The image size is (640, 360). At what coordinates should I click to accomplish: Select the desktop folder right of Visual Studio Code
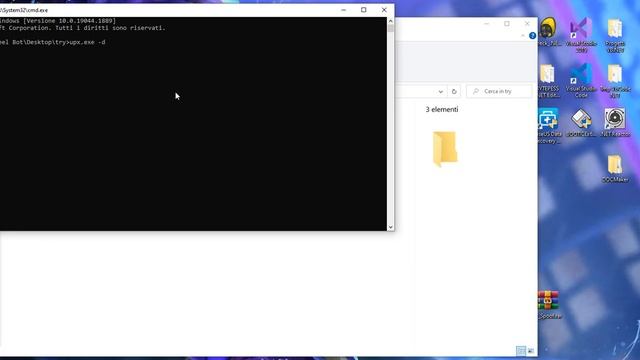(x=615, y=81)
